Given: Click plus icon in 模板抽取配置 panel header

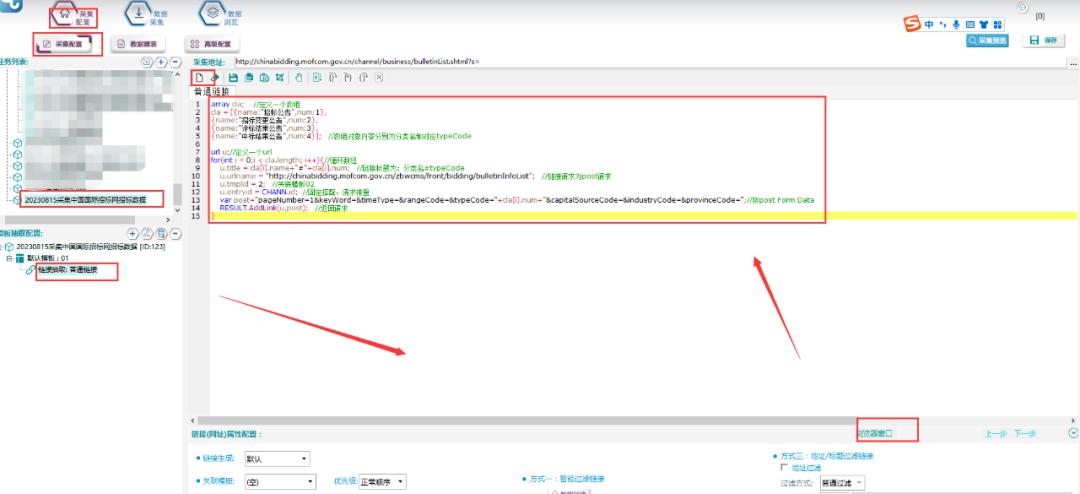Looking at the screenshot, I should click(132, 233).
